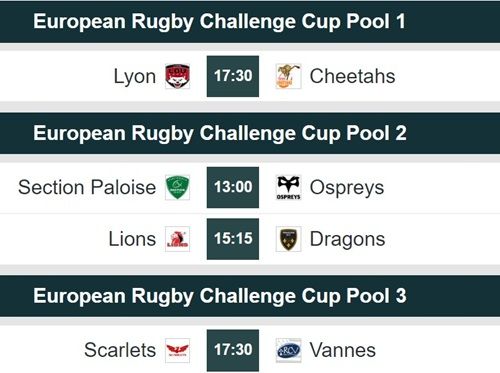The height and width of the screenshot is (373, 500).
Task: Select the Challenge Cup Pool 3 header
Action: click(x=250, y=296)
